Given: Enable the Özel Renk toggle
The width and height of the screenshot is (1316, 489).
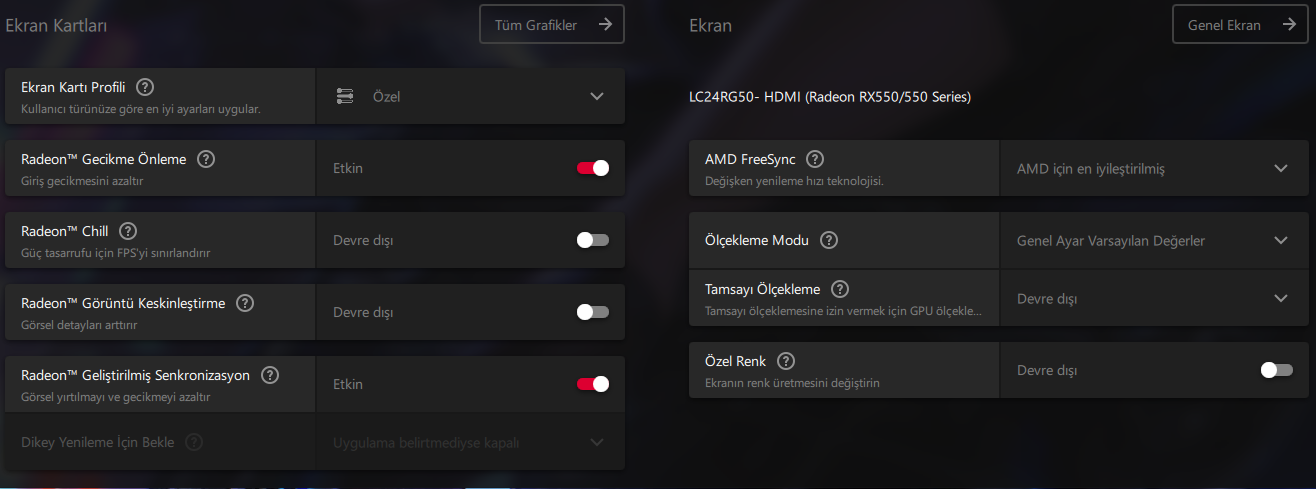Looking at the screenshot, I should (x=1276, y=370).
